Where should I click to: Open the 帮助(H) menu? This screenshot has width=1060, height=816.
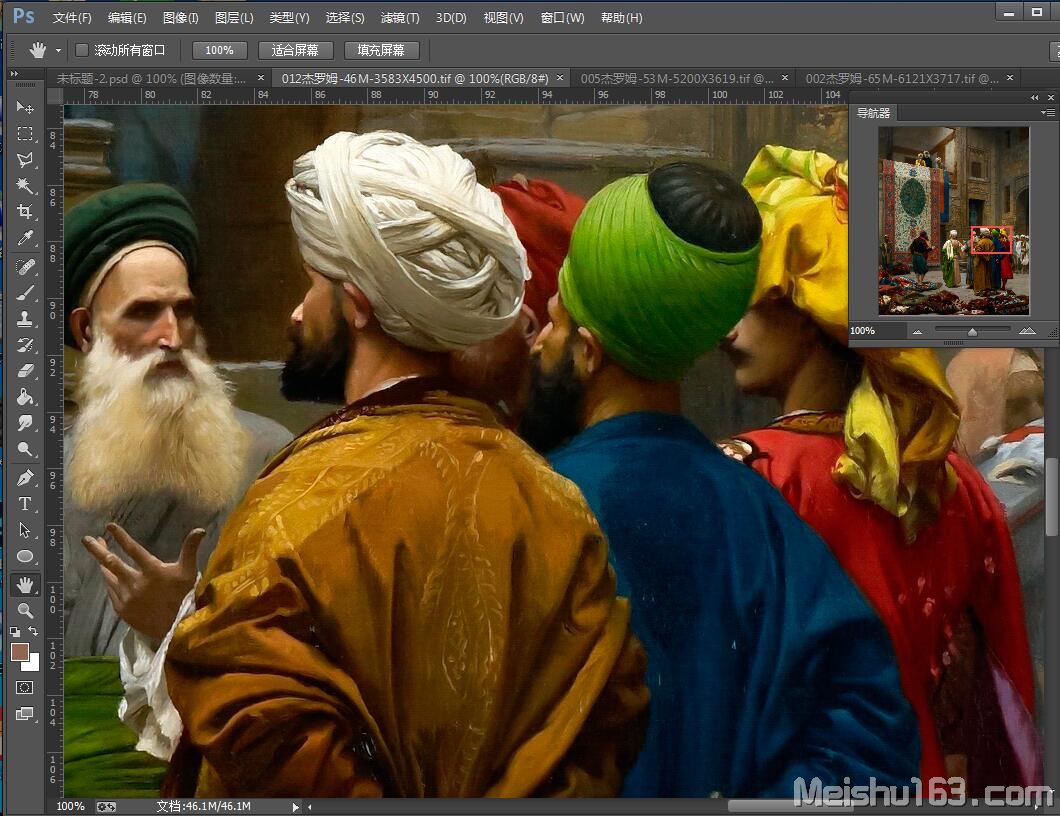tap(621, 18)
